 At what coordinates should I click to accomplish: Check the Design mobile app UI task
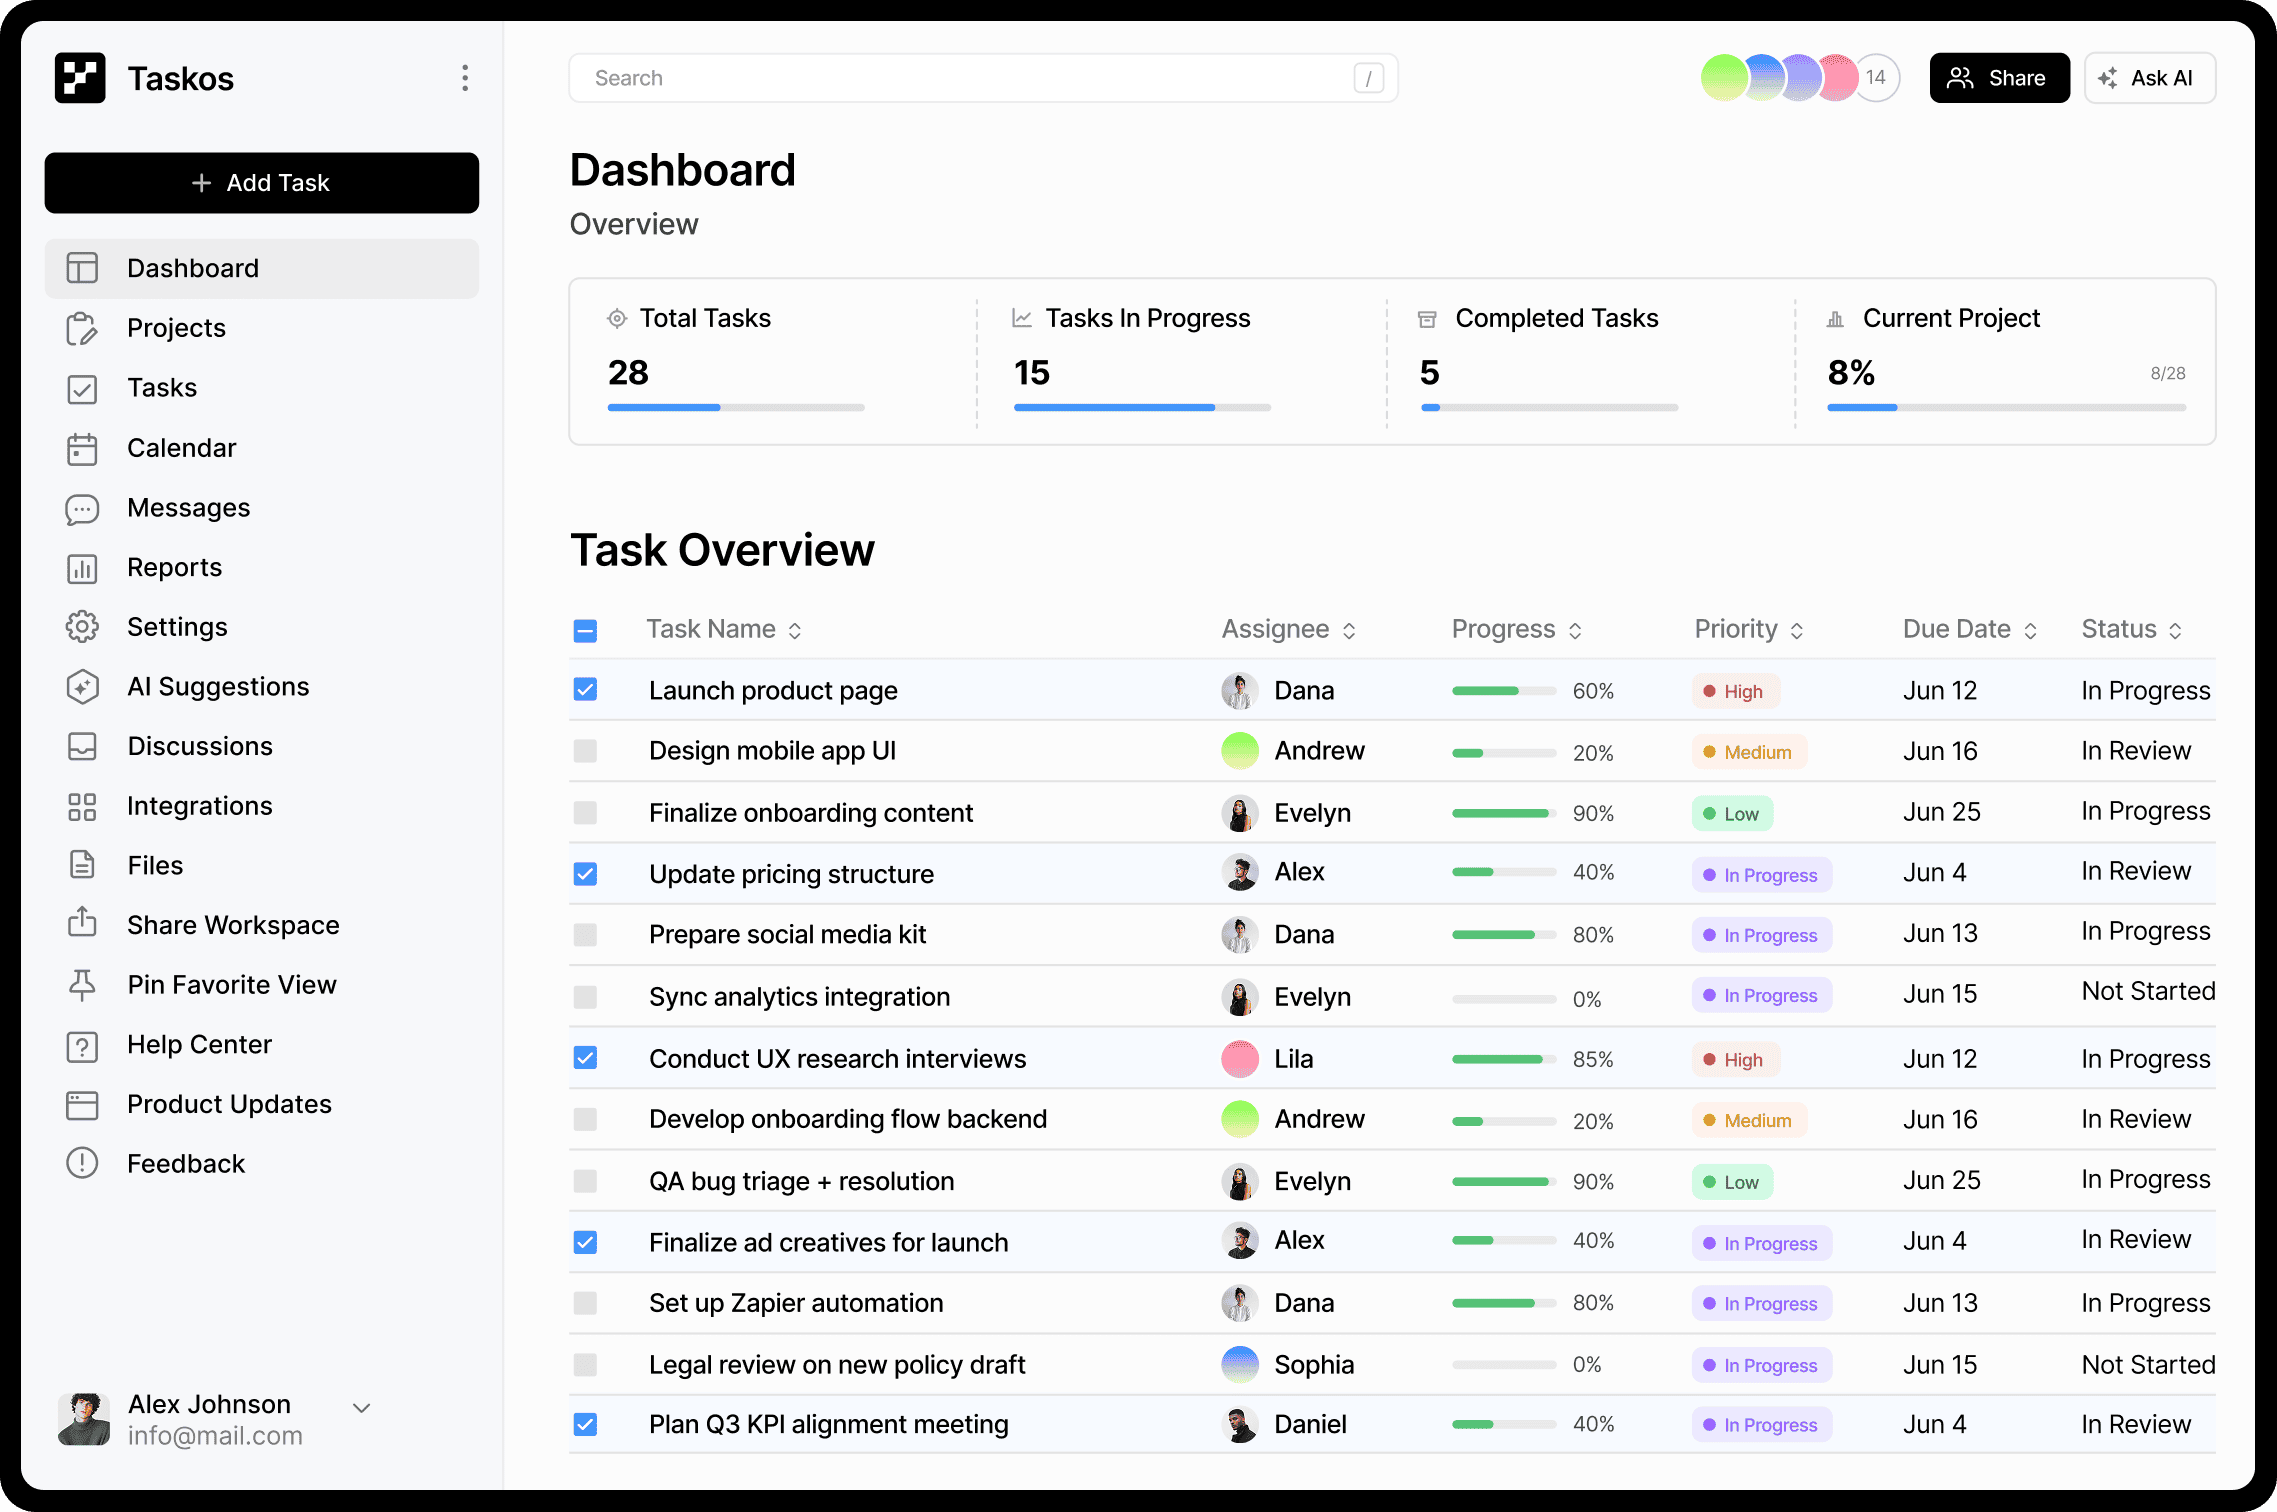pyautogui.click(x=585, y=751)
